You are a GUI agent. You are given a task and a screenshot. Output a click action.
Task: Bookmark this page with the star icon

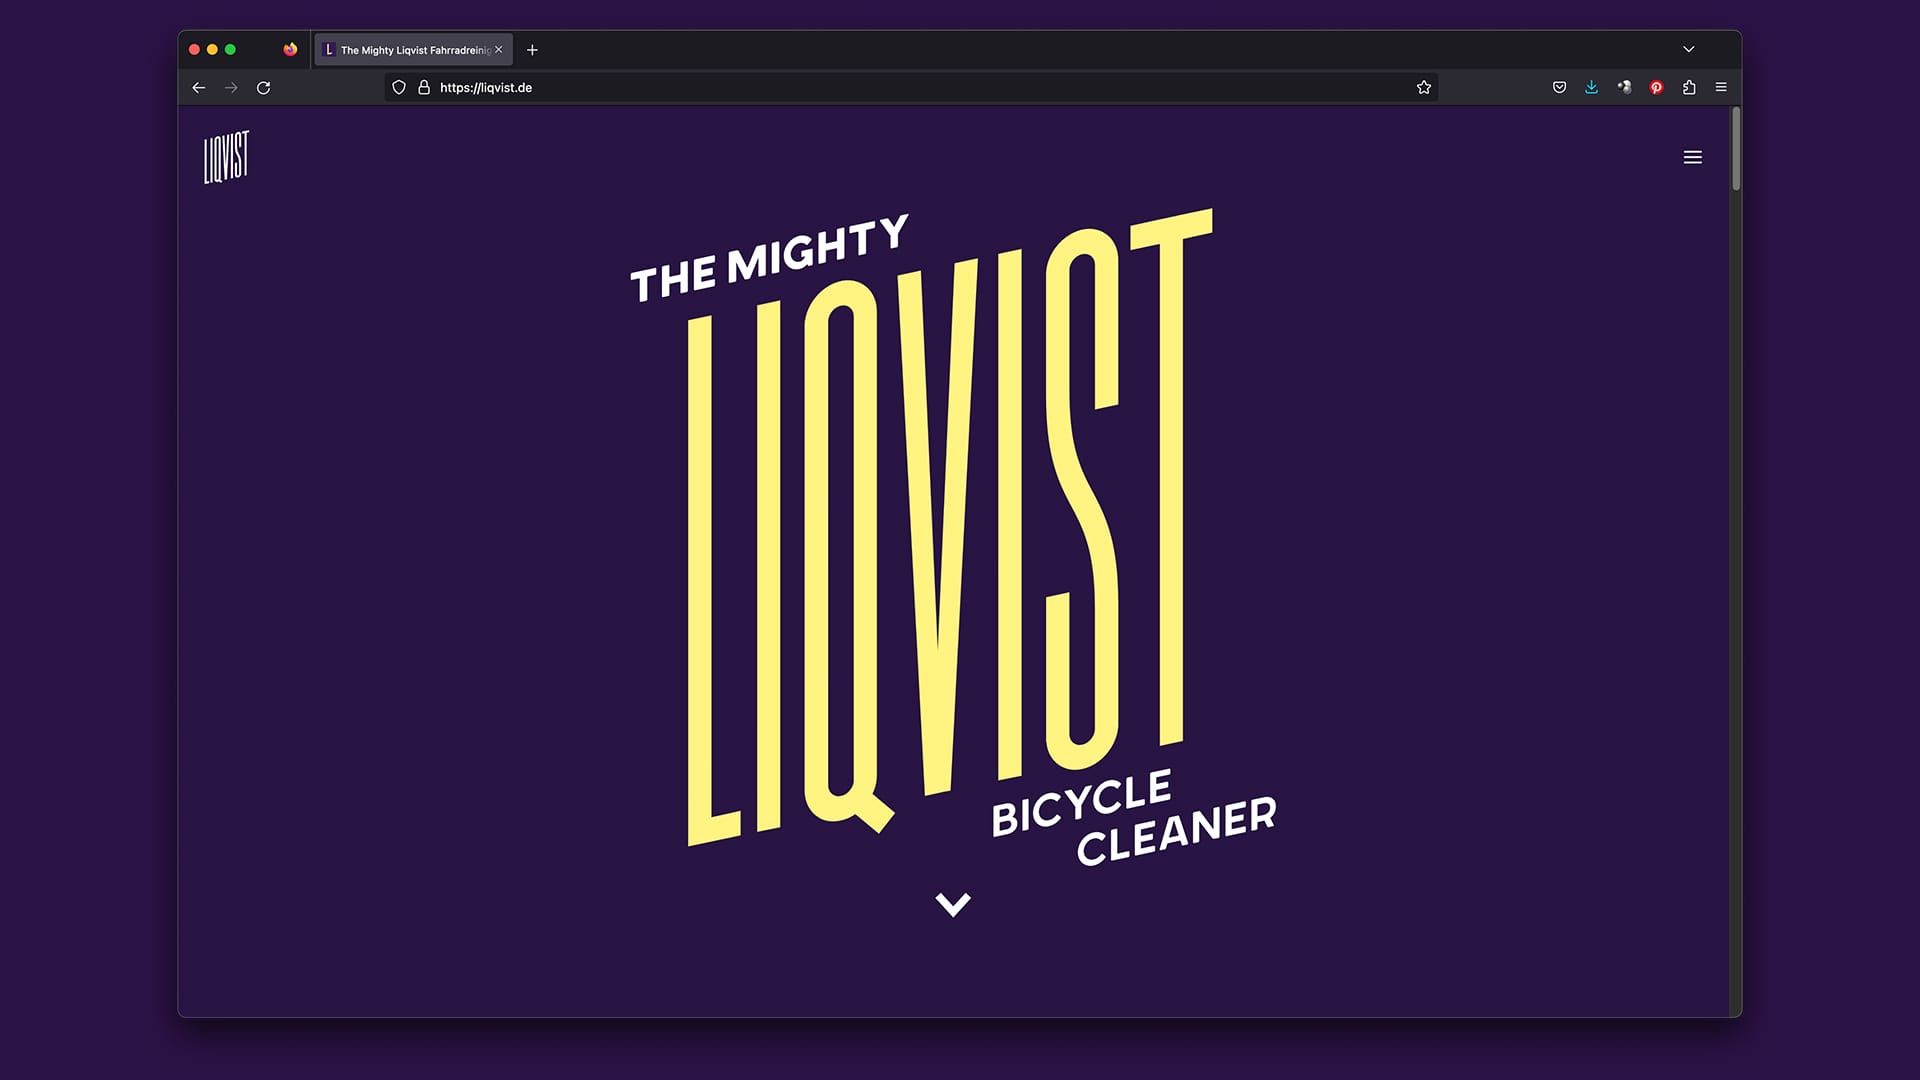[x=1423, y=88]
